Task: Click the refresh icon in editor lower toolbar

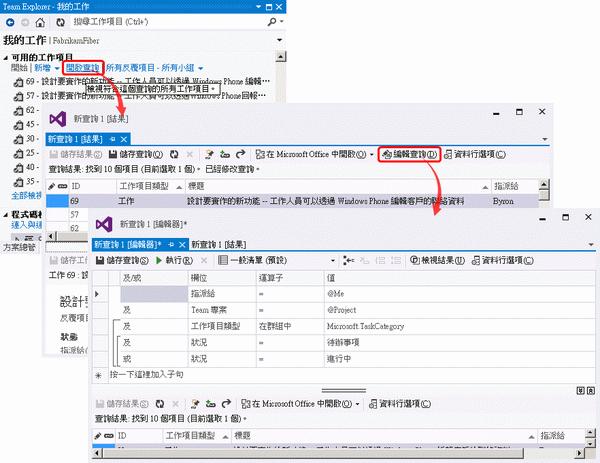Action: 160,404
